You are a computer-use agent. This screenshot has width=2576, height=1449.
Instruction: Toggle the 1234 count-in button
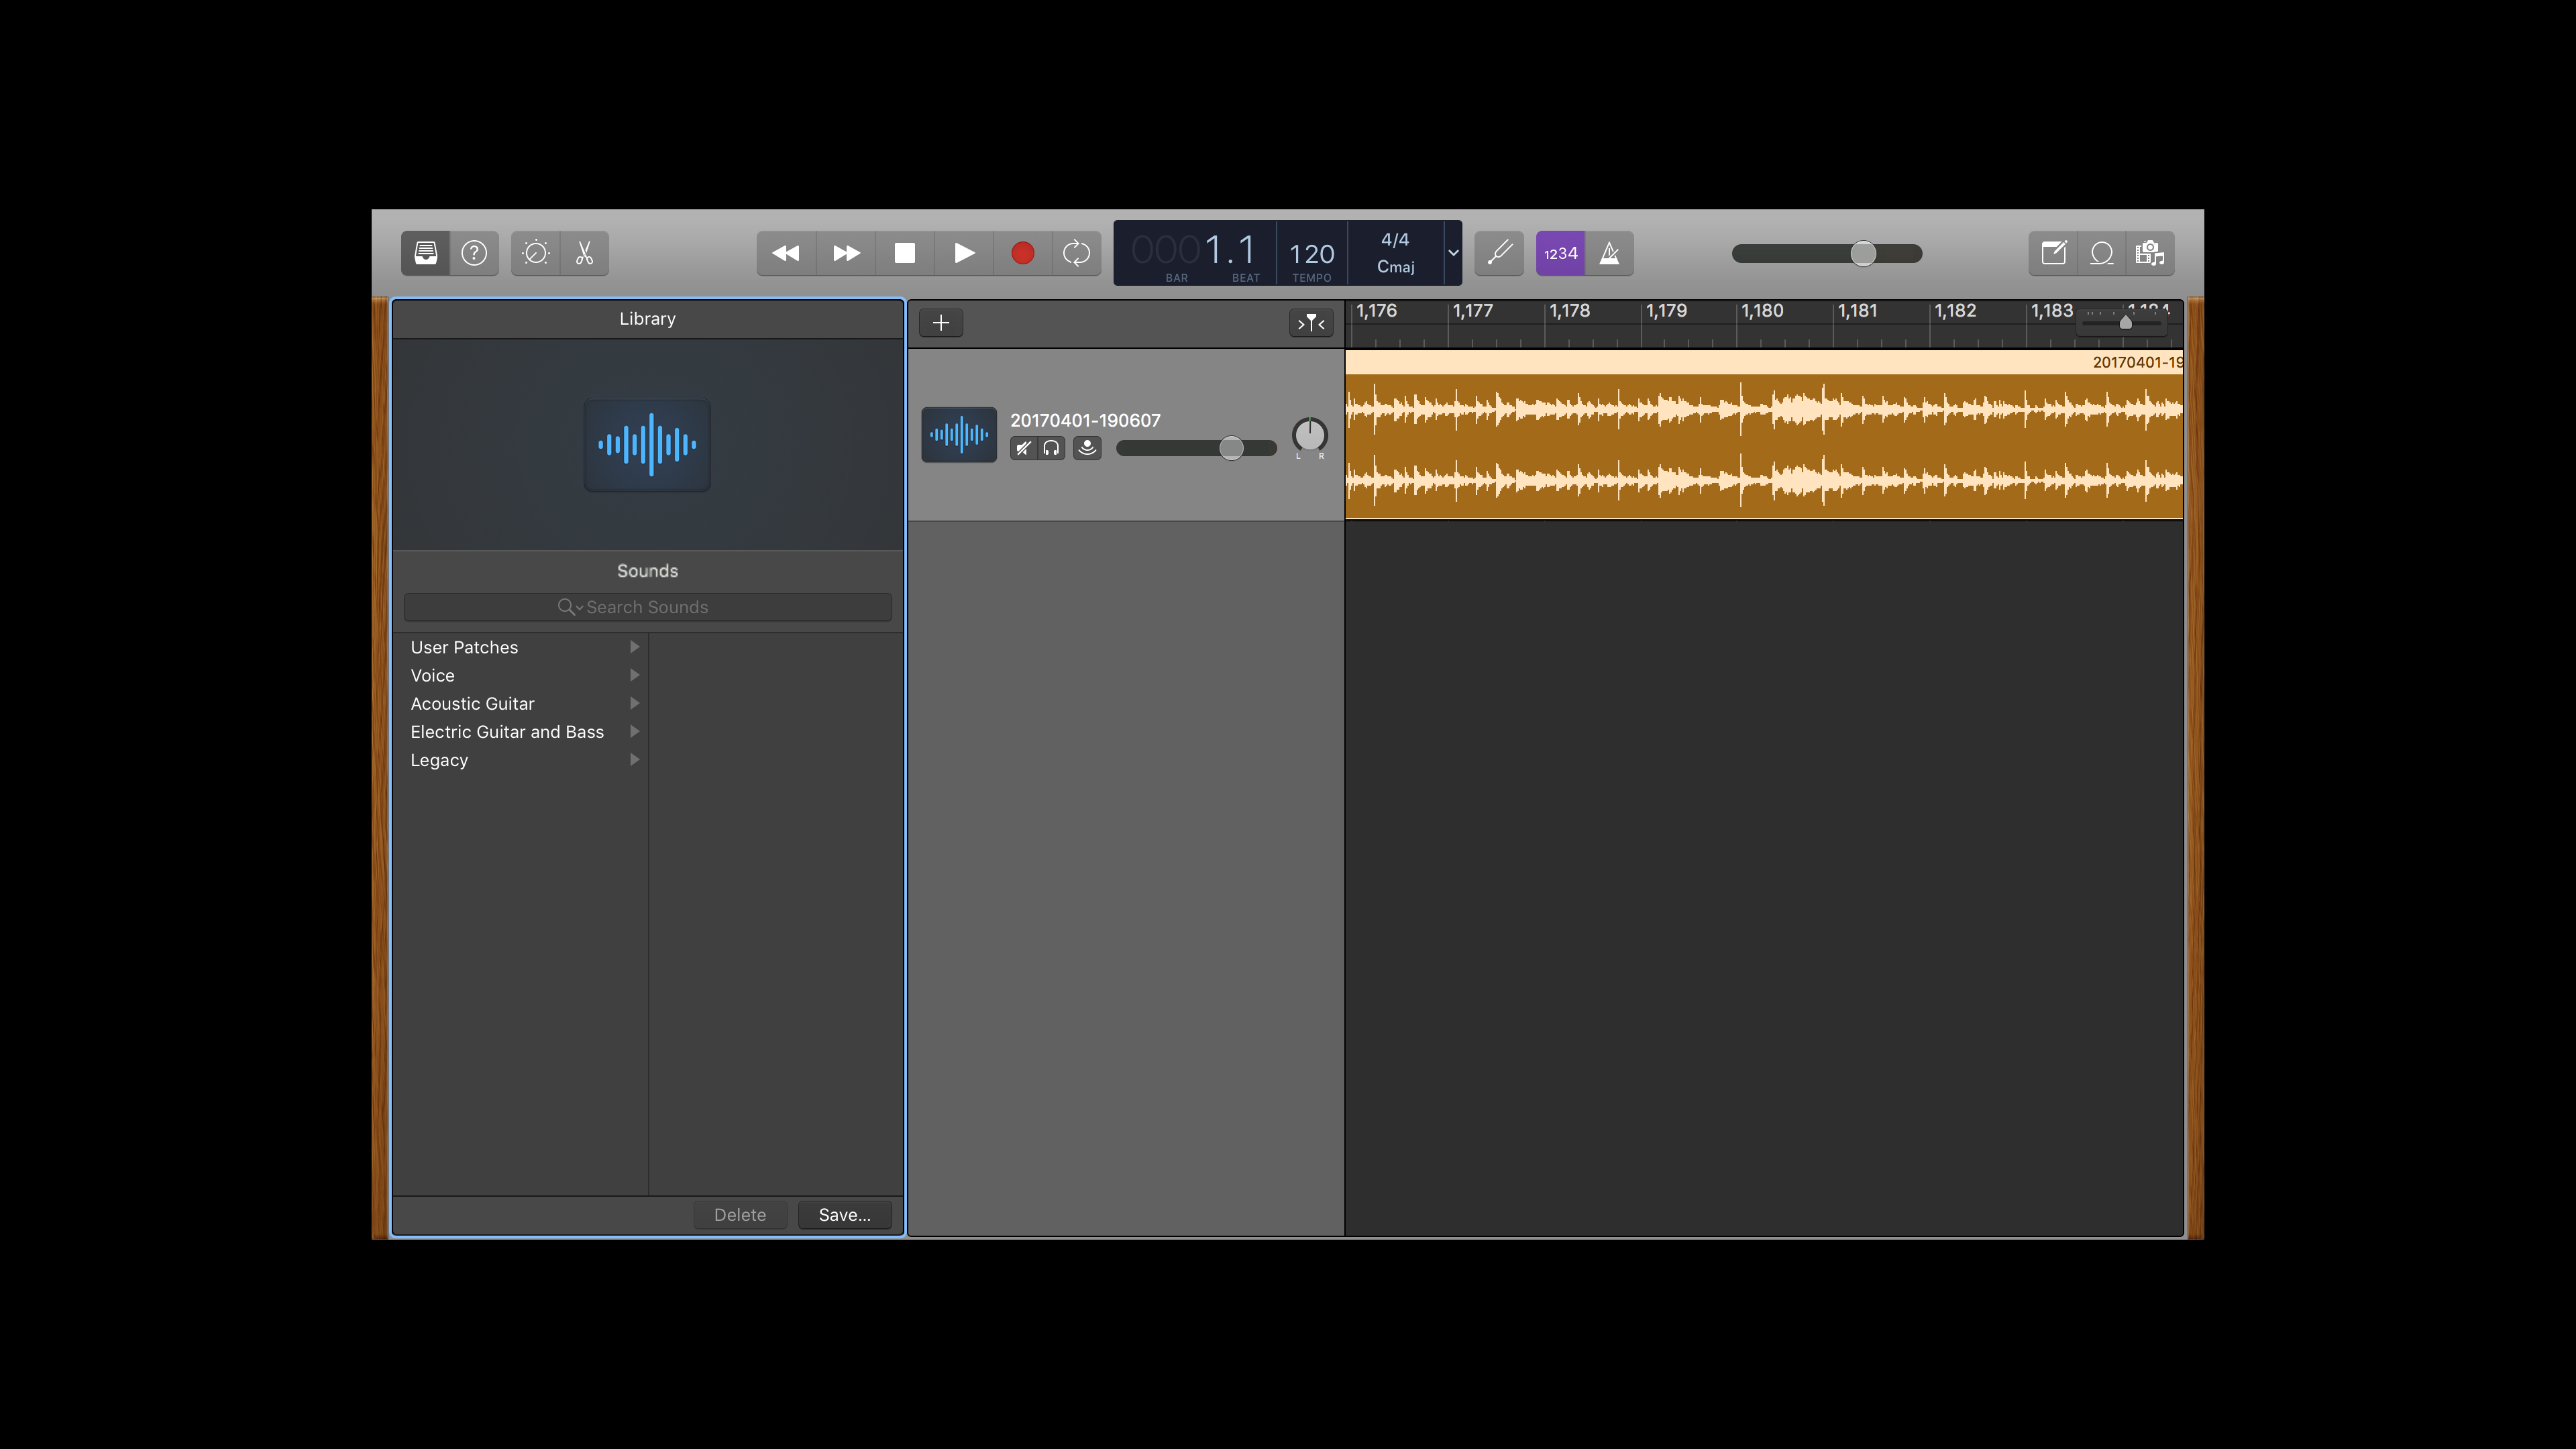[x=1560, y=253]
